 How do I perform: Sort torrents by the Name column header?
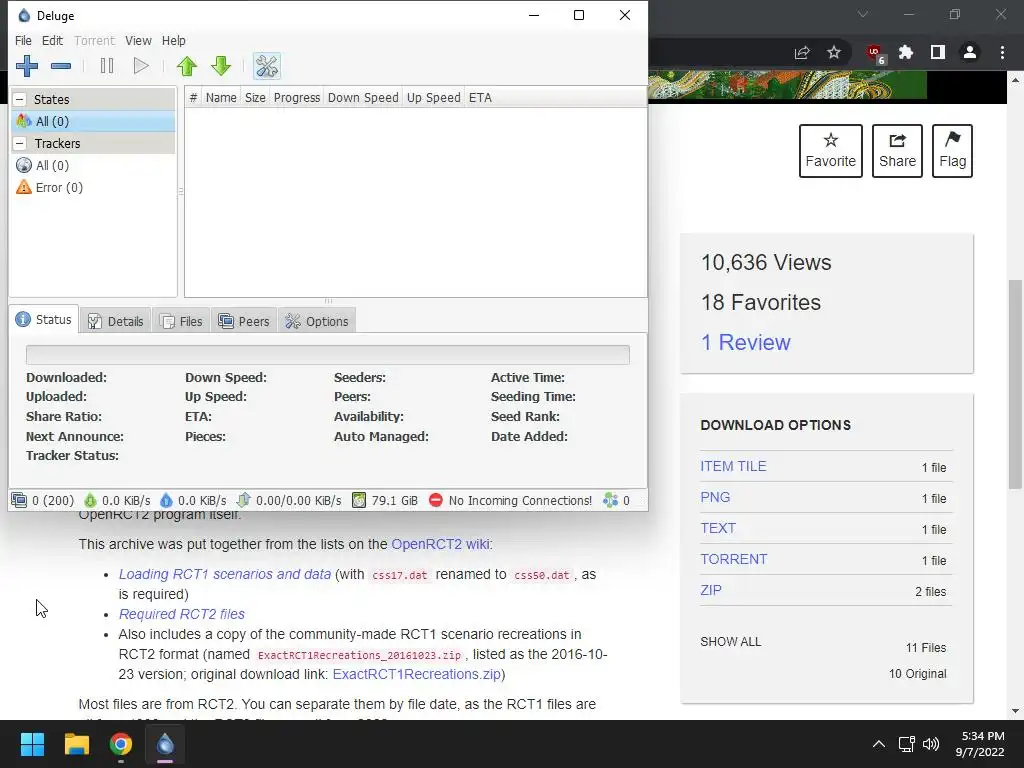point(221,98)
